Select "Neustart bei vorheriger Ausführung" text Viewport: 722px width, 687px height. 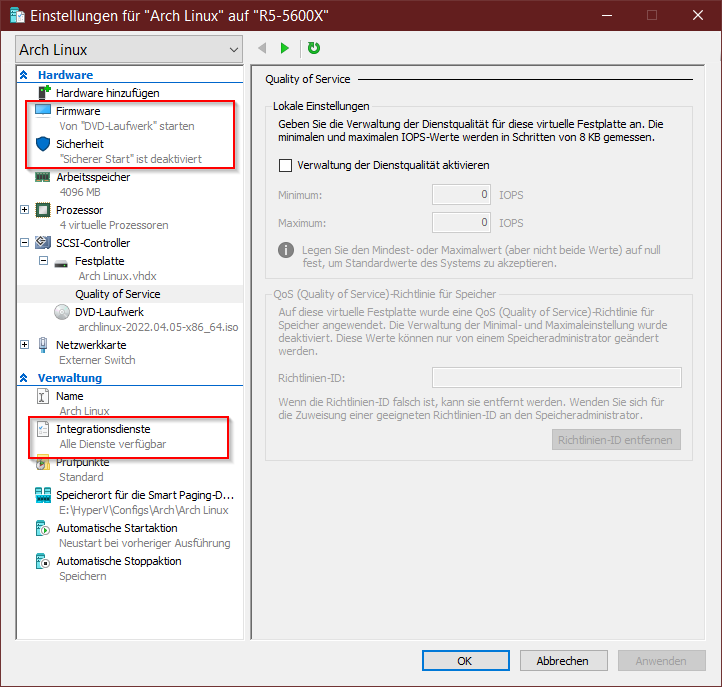145,543
